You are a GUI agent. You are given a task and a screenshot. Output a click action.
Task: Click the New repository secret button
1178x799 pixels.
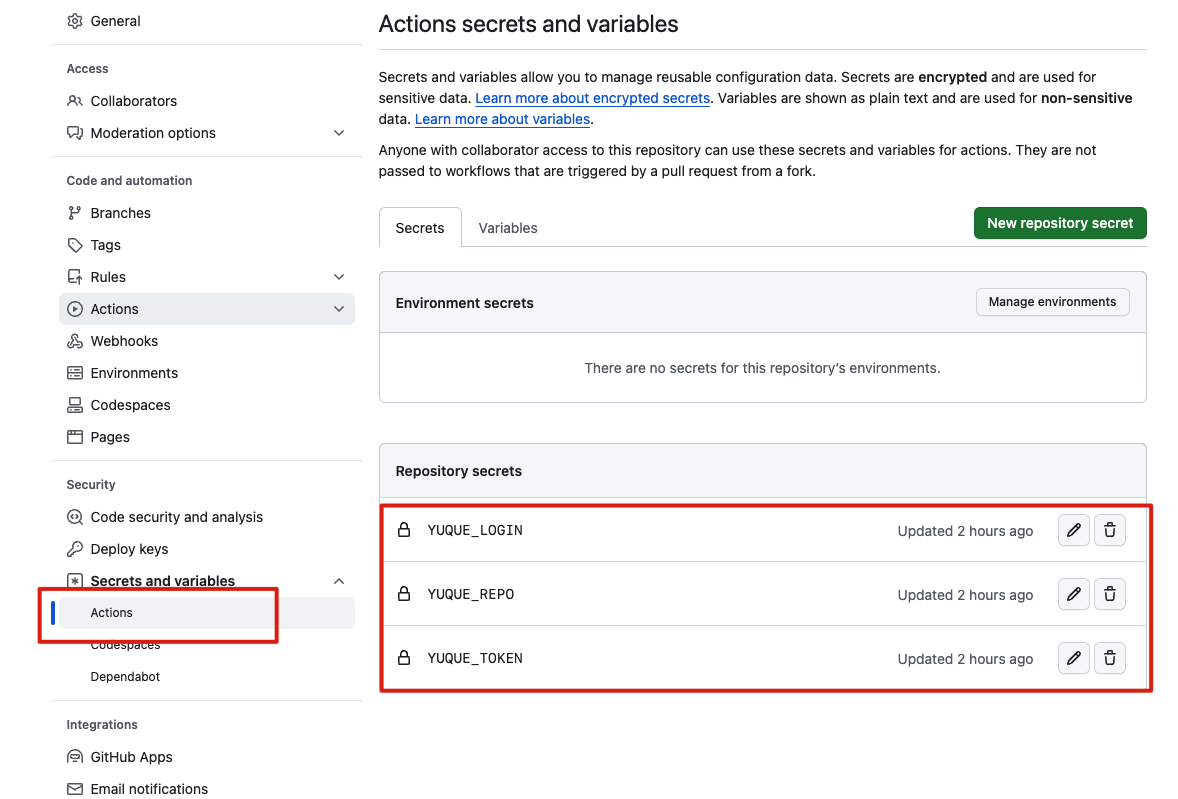(1059, 222)
